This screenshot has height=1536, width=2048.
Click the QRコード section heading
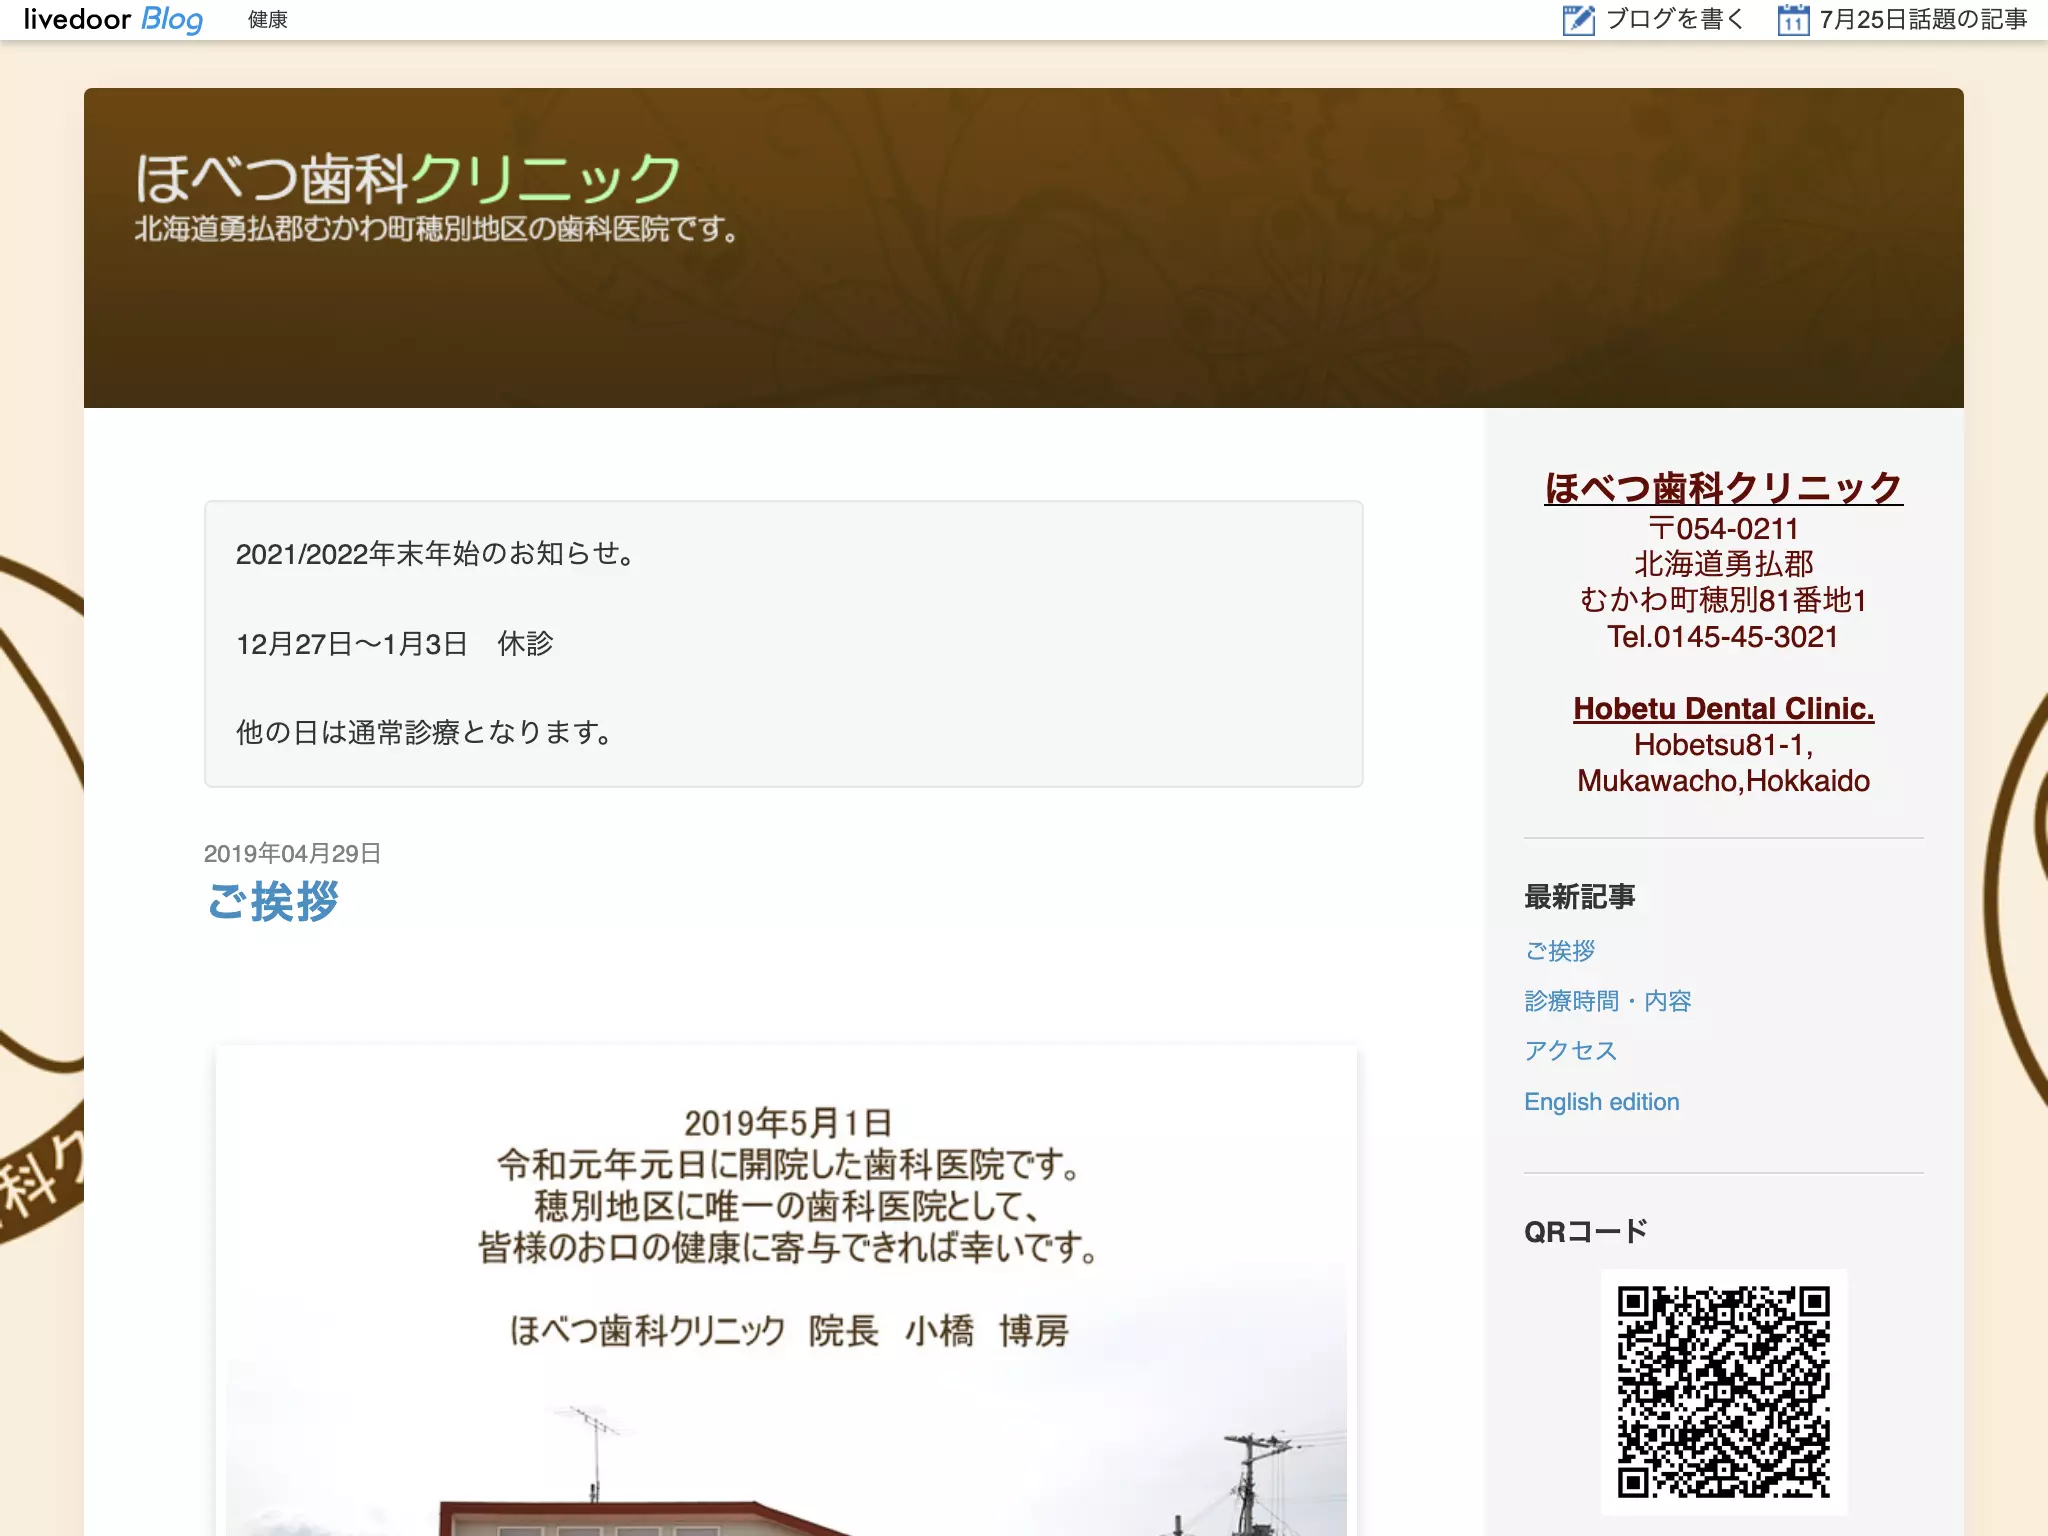(1586, 1231)
